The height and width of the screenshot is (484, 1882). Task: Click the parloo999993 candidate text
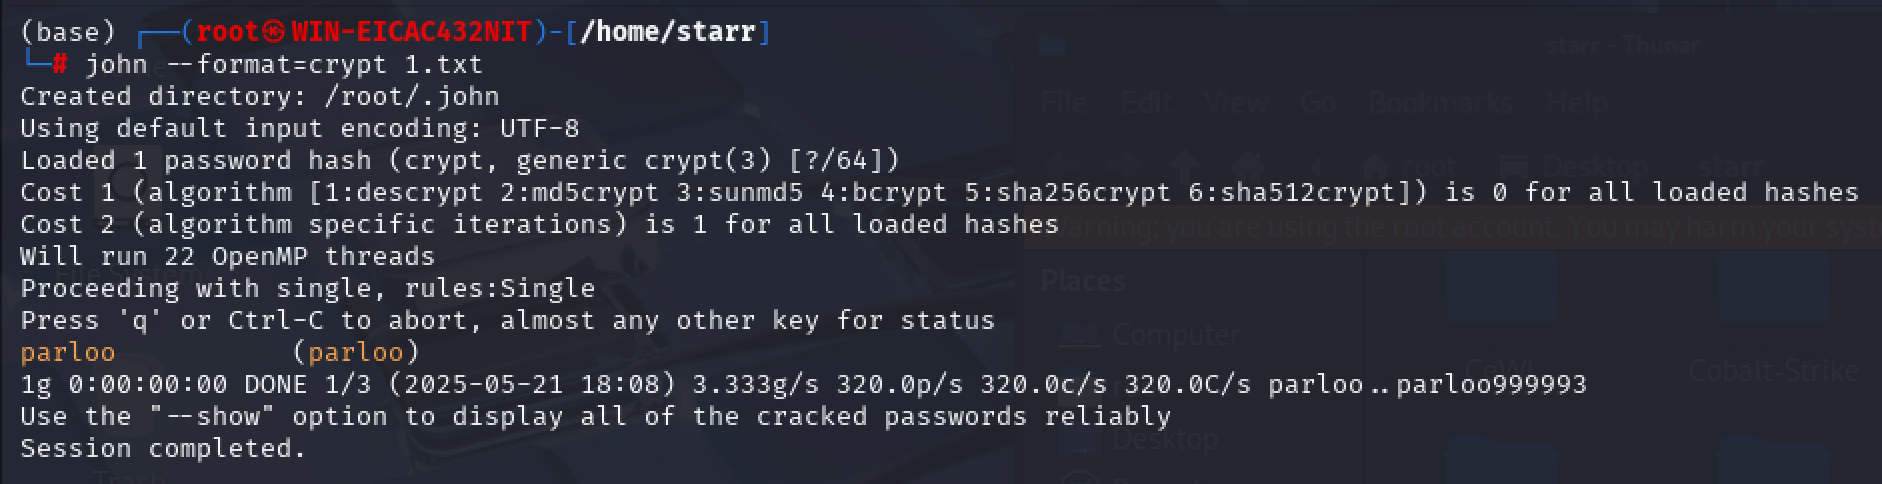click(1491, 385)
